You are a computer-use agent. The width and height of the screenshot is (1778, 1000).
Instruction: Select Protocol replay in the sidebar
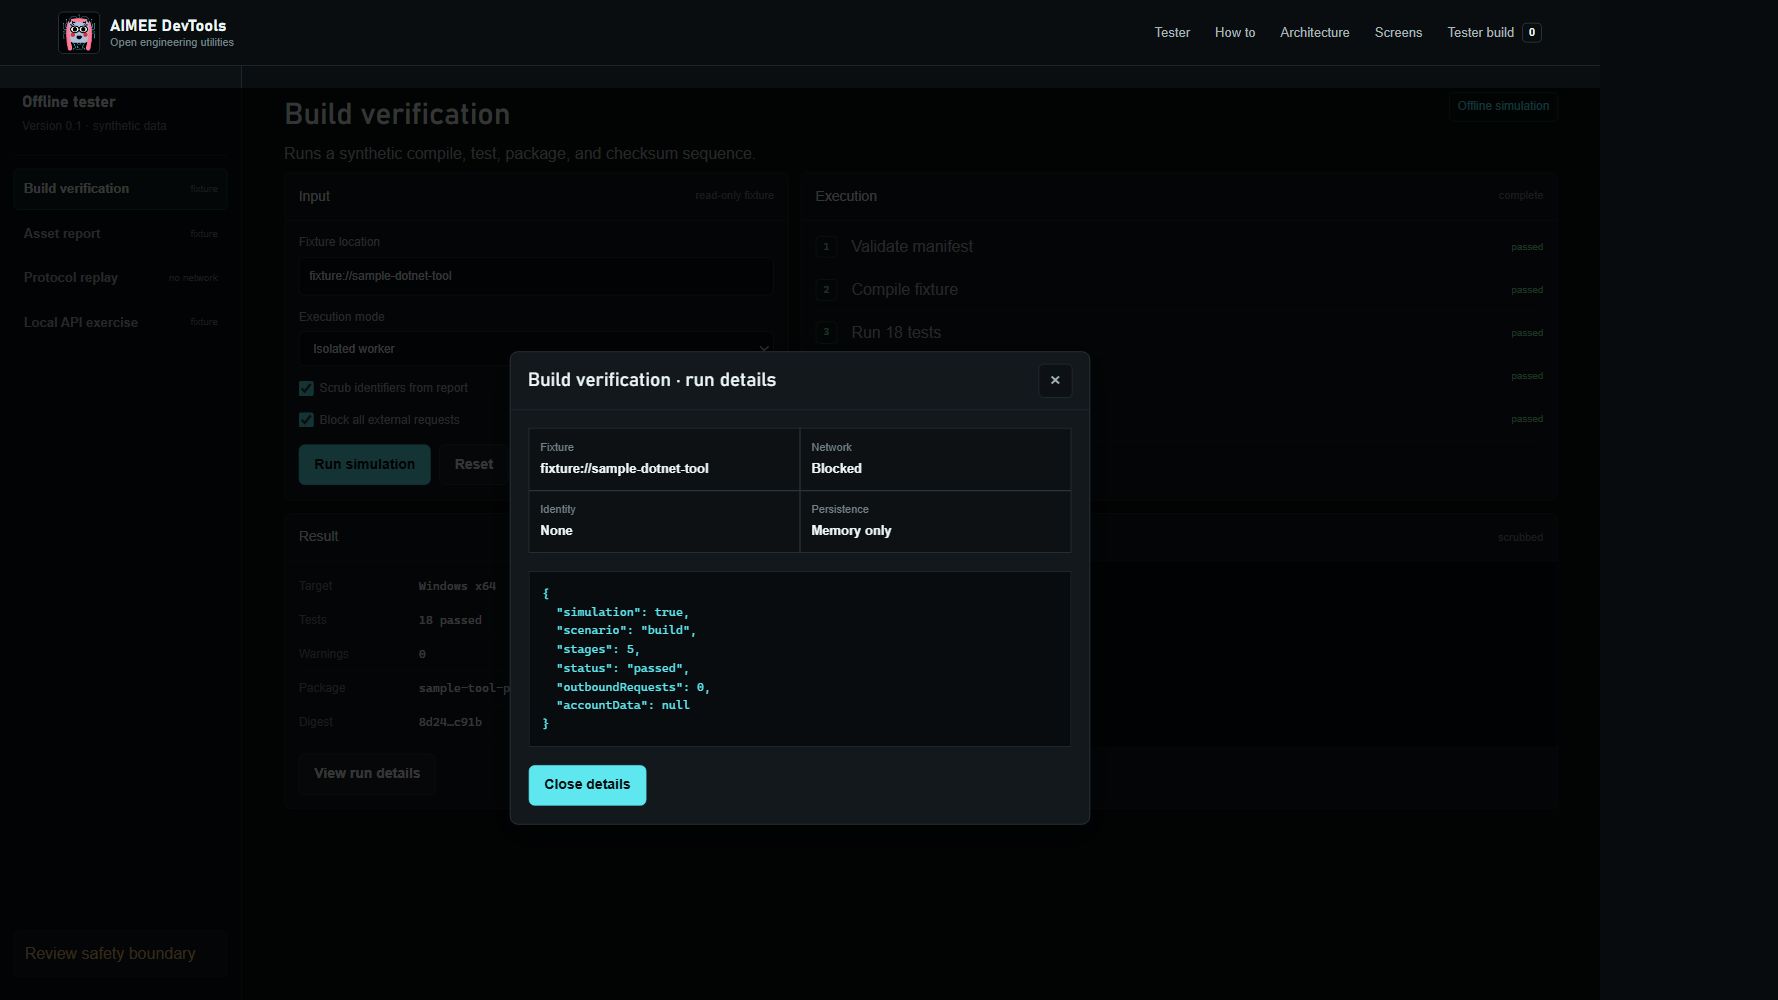[120, 278]
